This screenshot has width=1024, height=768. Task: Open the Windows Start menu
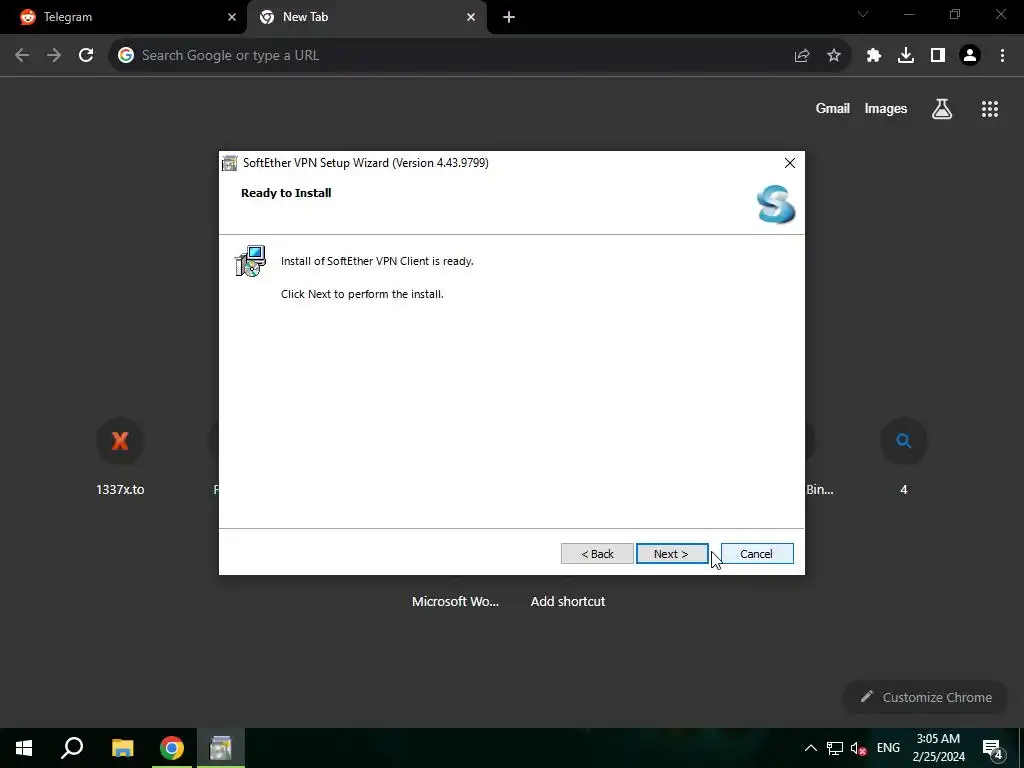point(24,748)
